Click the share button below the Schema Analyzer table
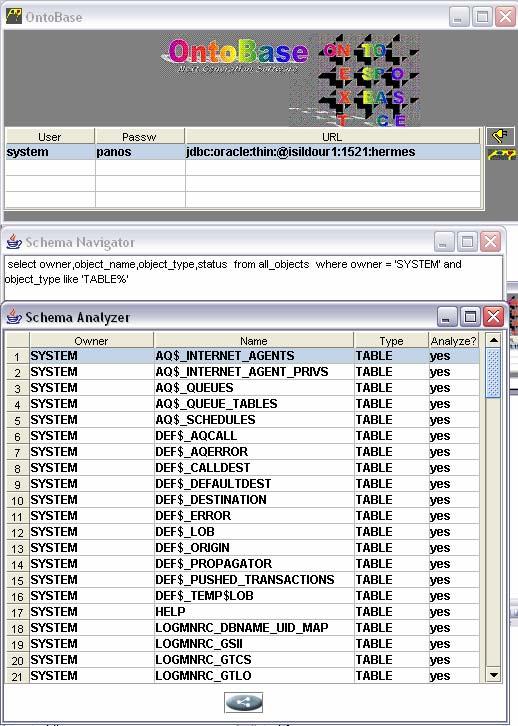This screenshot has width=518, height=726. click(243, 702)
